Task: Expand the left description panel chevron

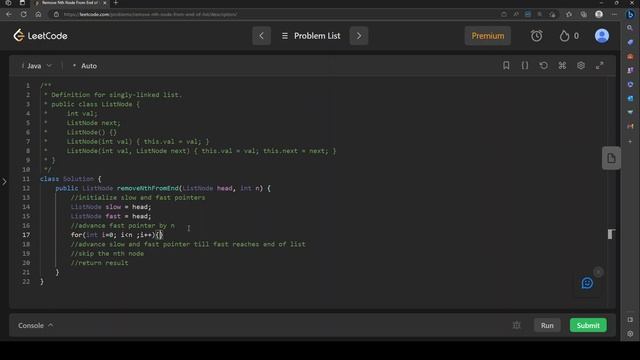Action: [4, 182]
